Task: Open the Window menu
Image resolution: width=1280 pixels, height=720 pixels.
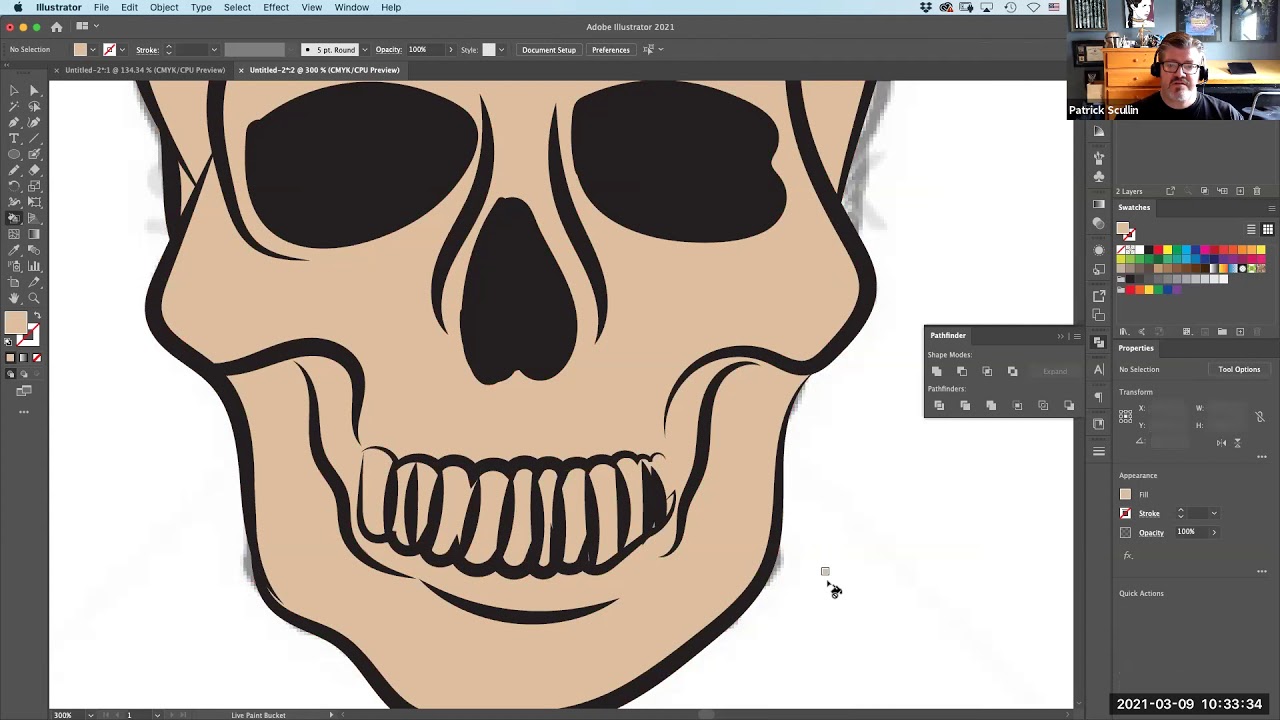Action: (352, 7)
